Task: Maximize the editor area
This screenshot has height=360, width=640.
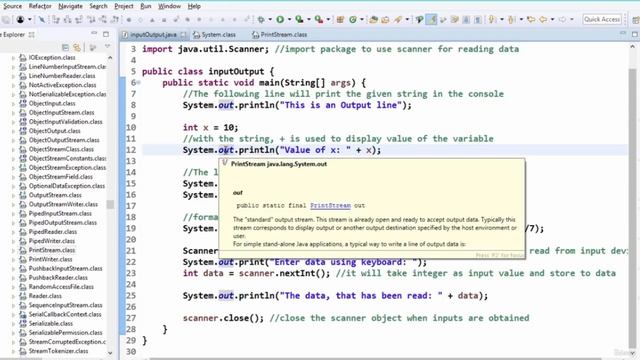Action: 635,34
